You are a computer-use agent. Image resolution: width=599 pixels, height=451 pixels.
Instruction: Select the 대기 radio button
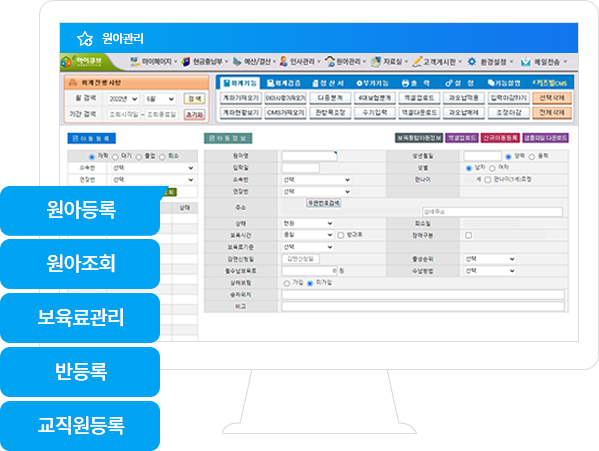(x=115, y=157)
